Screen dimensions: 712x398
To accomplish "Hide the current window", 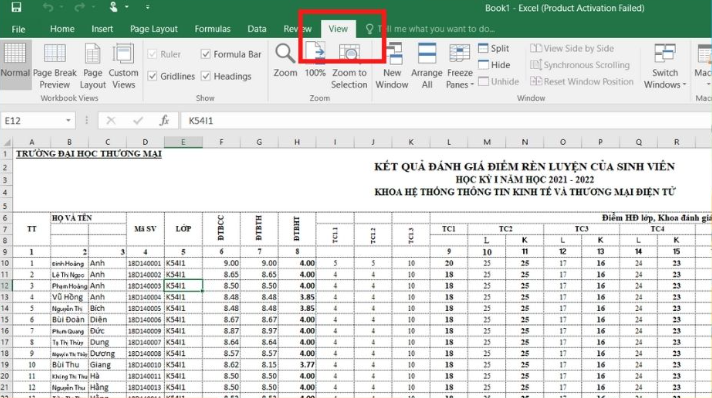I will tap(494, 65).
